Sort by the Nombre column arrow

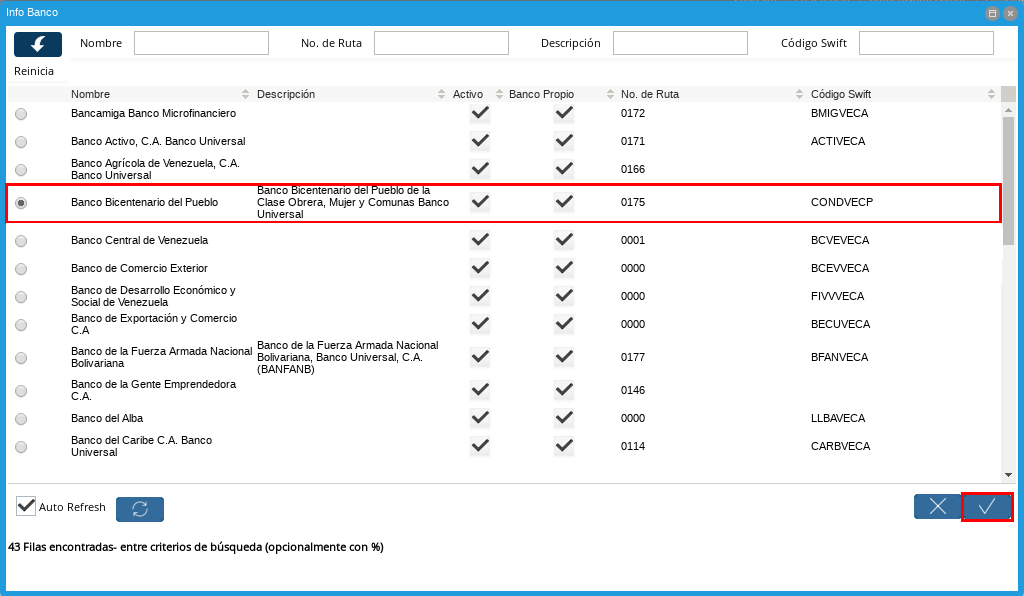click(246, 94)
